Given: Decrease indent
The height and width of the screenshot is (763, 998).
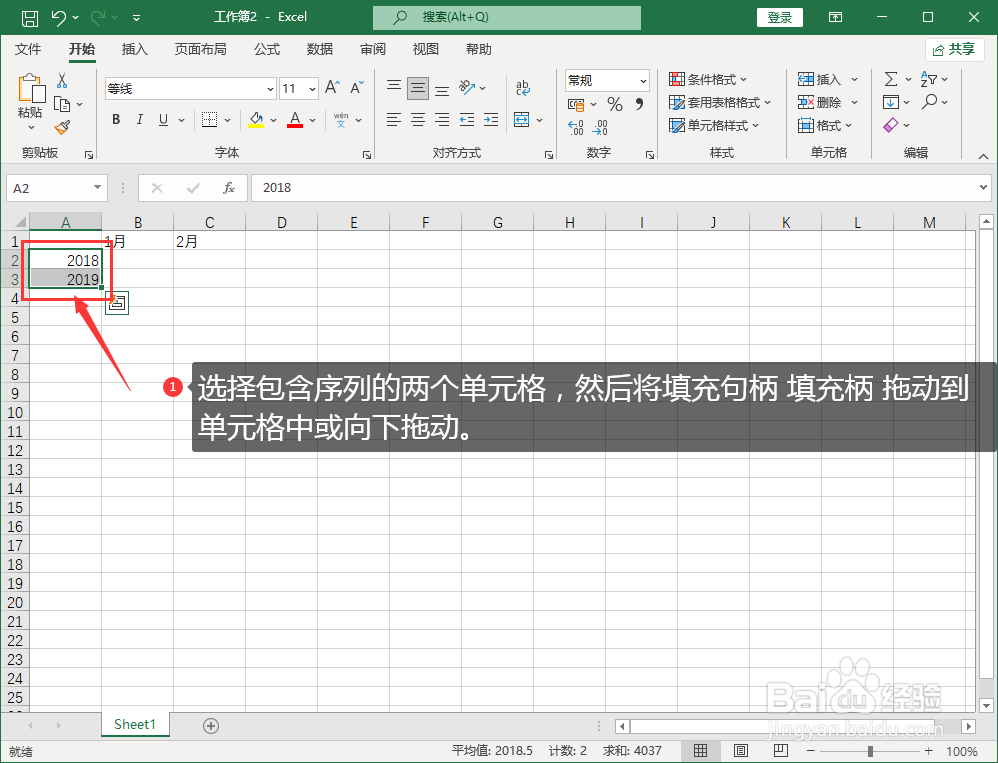Looking at the screenshot, I should pyautogui.click(x=467, y=120).
